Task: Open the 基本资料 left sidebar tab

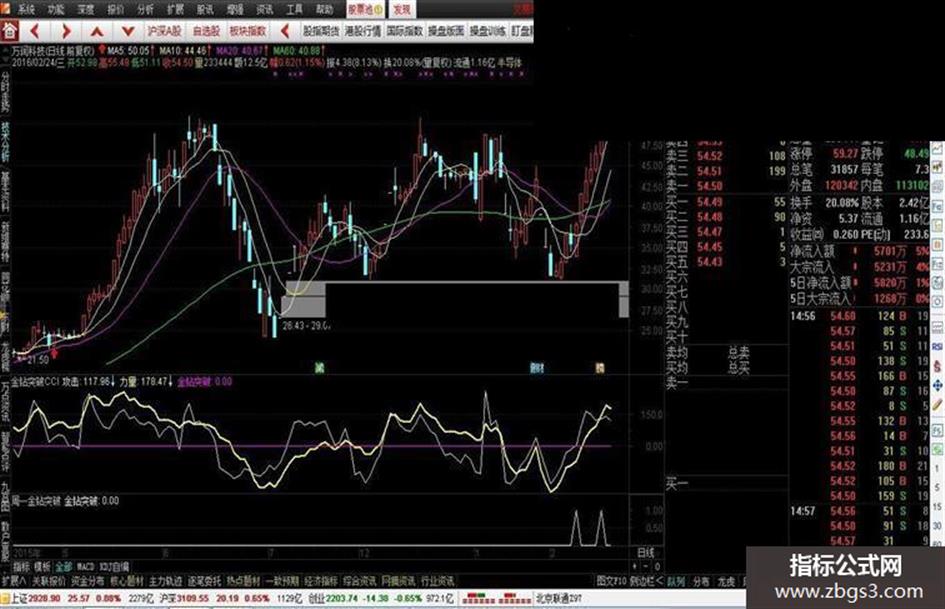Action: (x=5, y=191)
